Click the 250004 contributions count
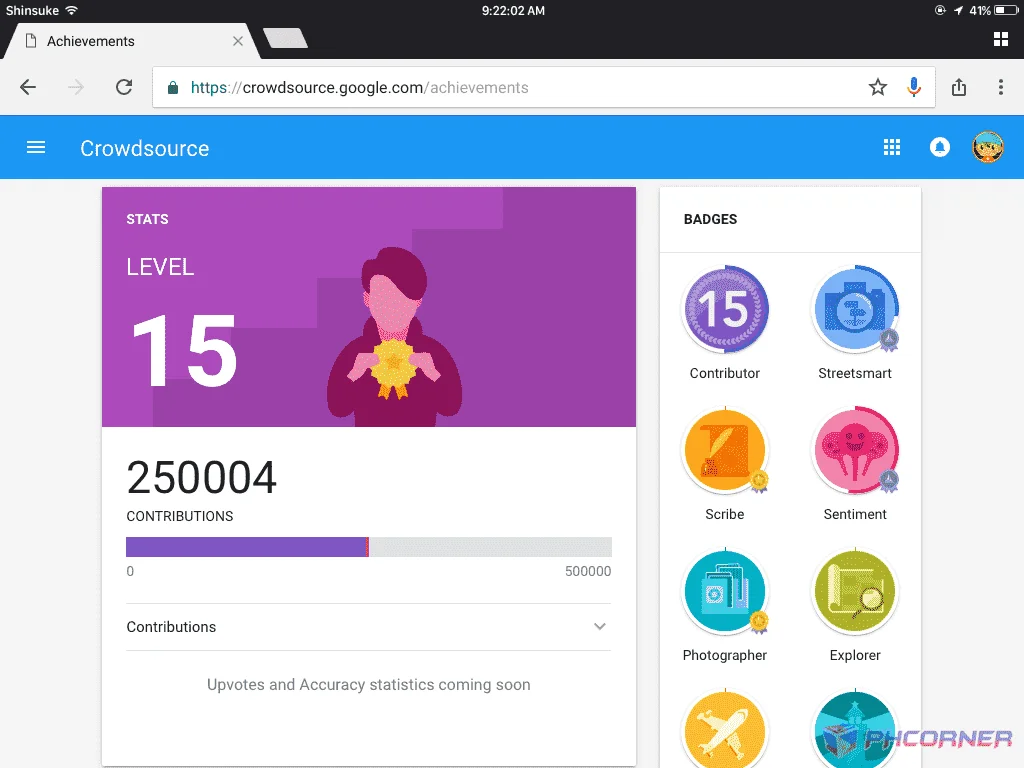 coord(201,477)
